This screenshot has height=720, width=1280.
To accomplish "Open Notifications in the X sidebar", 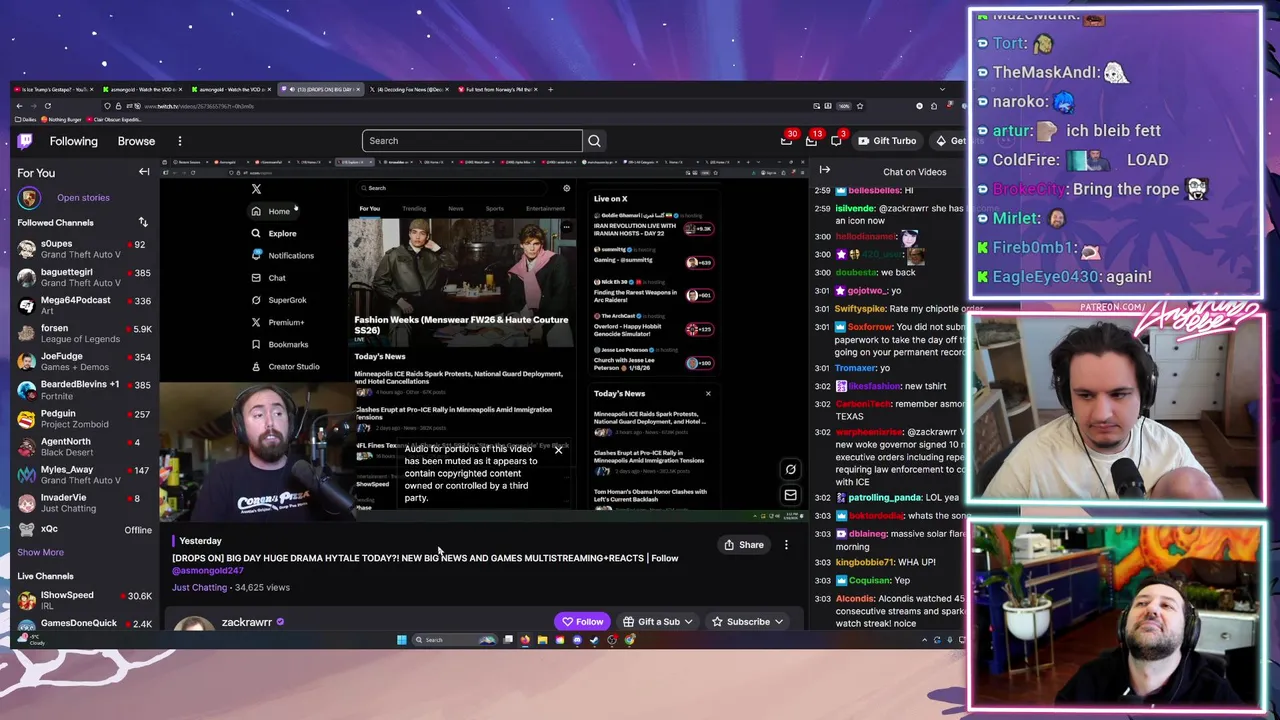I will tap(283, 256).
